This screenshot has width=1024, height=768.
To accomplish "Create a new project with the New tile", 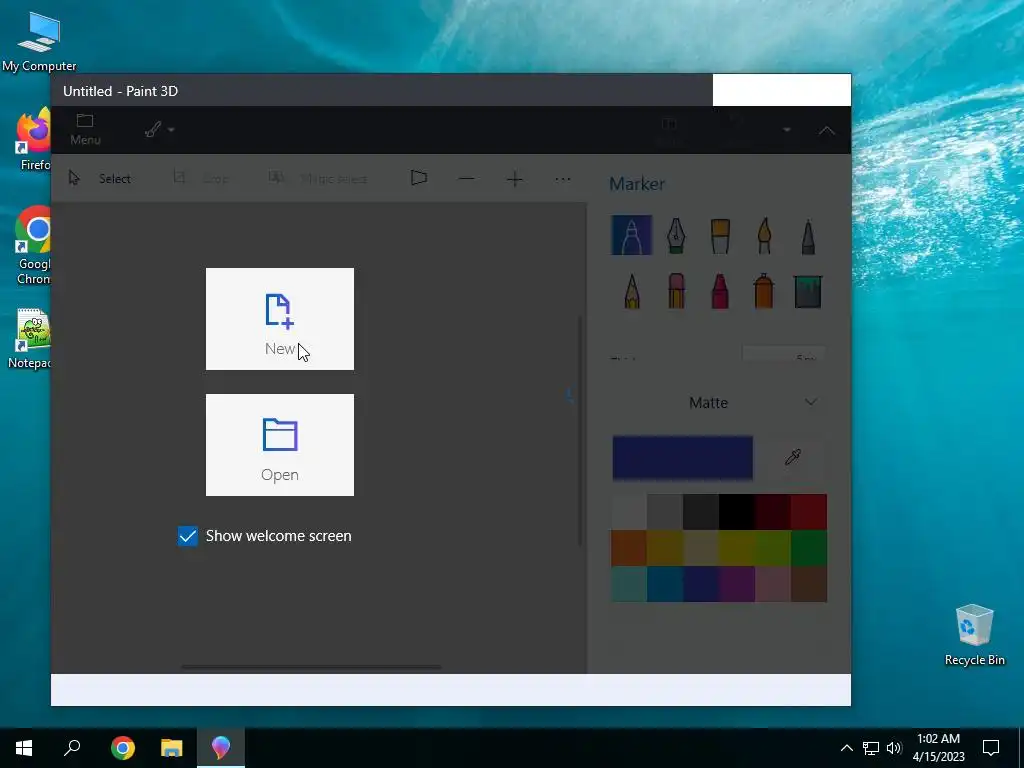I will pos(280,319).
